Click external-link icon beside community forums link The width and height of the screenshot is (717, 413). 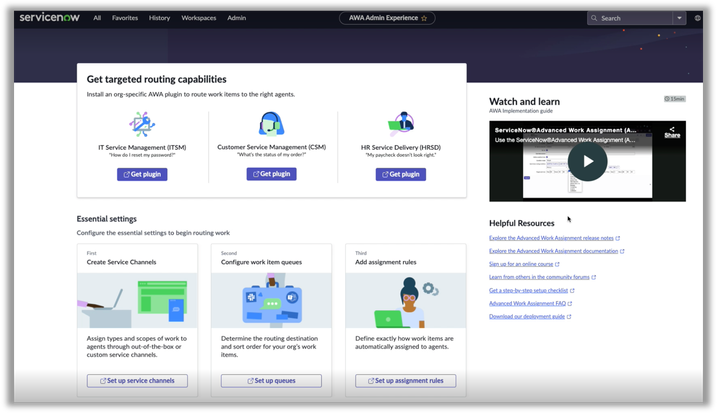[594, 277]
